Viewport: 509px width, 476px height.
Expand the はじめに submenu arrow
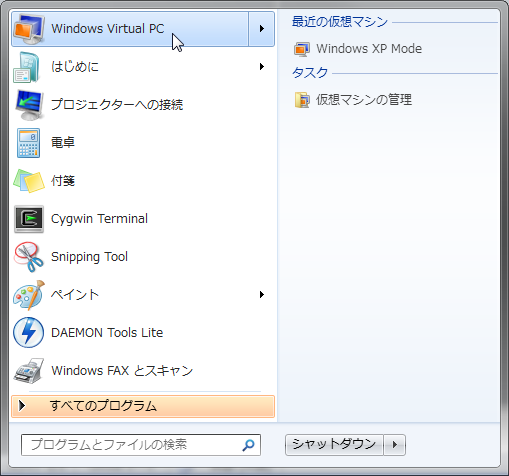pyautogui.click(x=262, y=67)
